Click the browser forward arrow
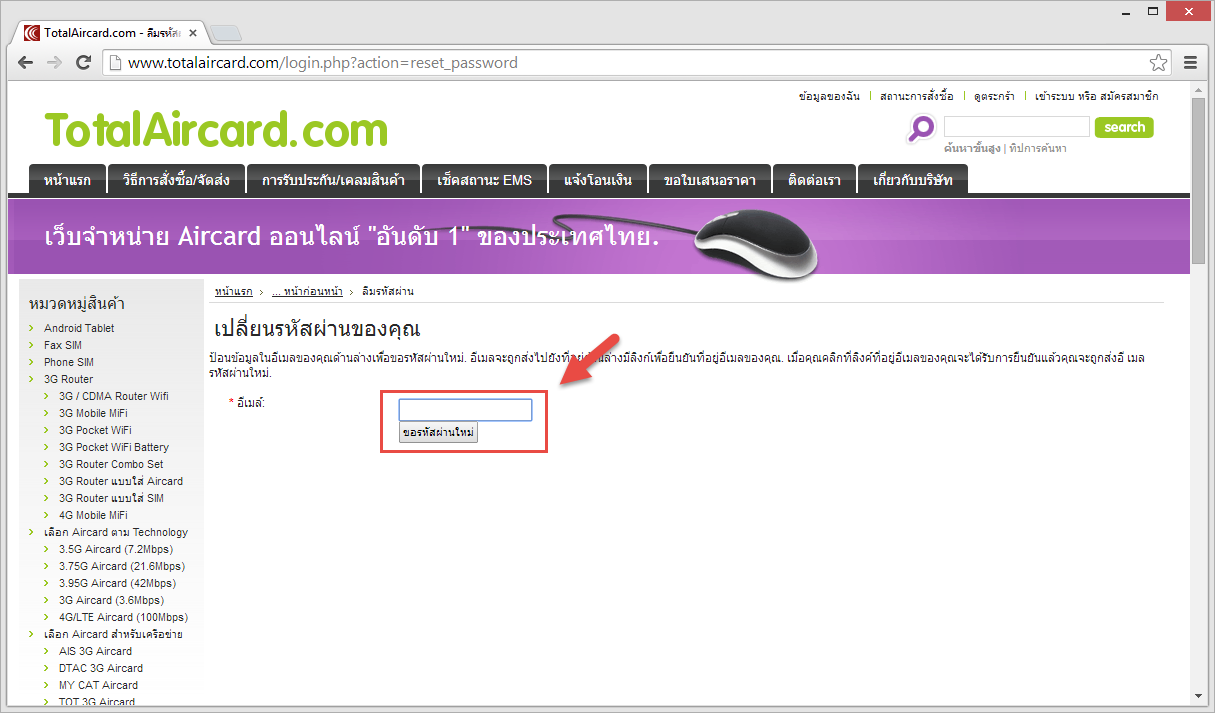Image resolution: width=1215 pixels, height=713 pixels. (55, 63)
